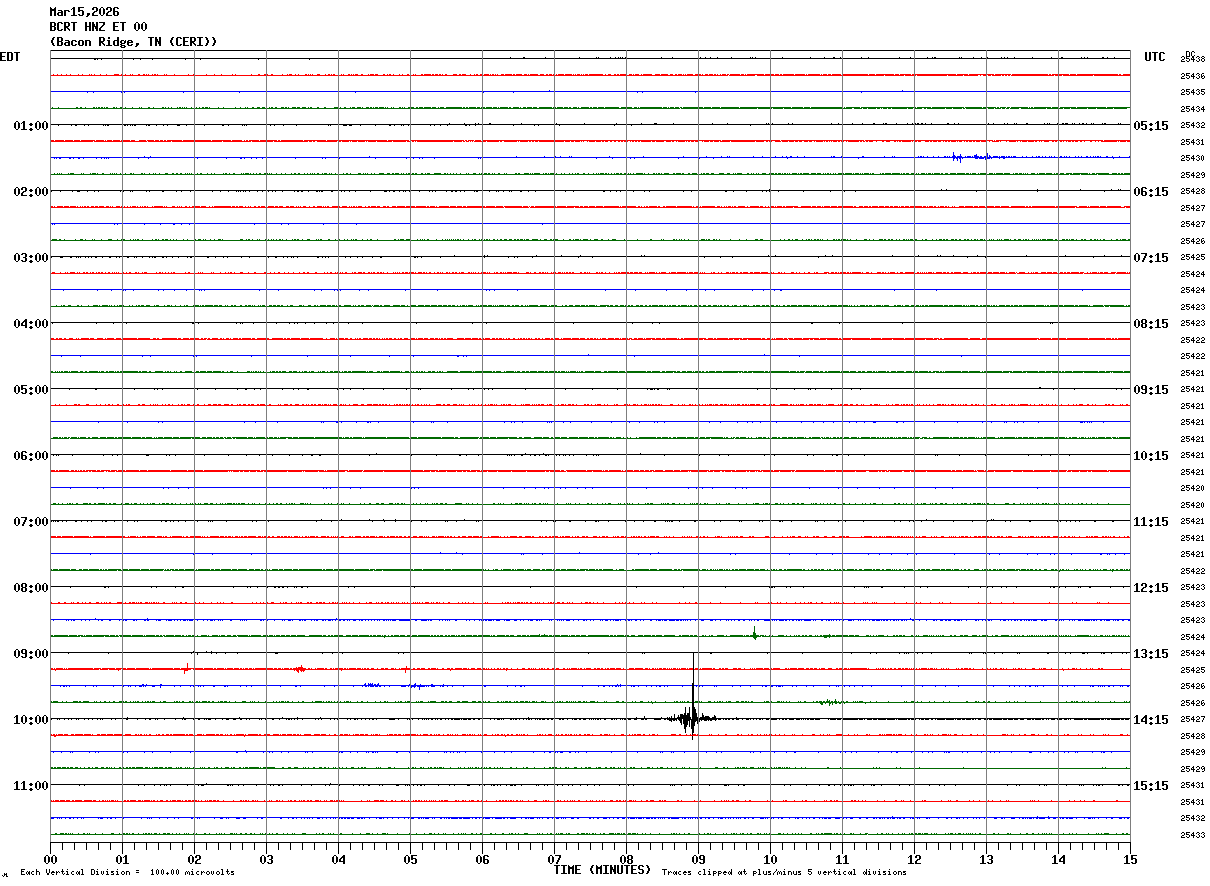Click the BCRT HNZ ET 00 station label
Image resolution: width=1210 pixels, height=886 pixels.
click(x=98, y=27)
